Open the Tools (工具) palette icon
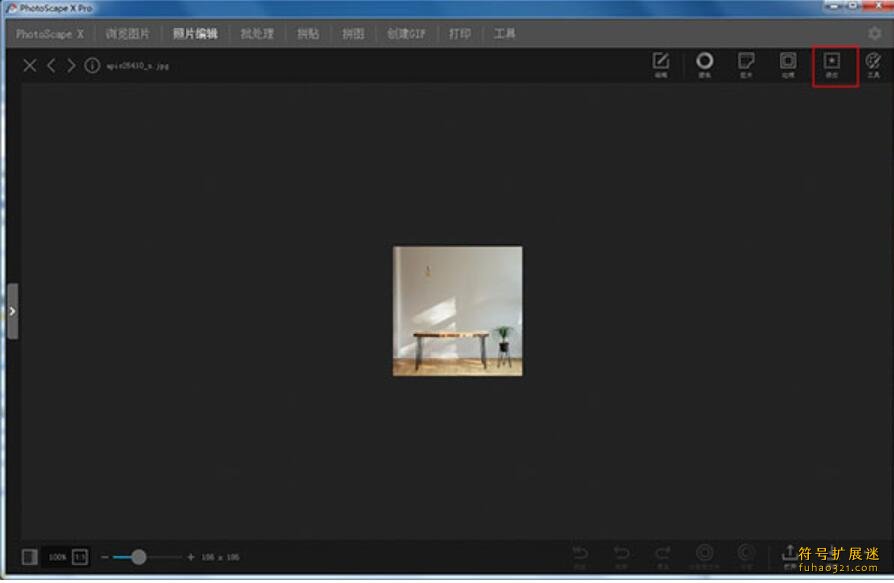Image resolution: width=894 pixels, height=583 pixels. pos(873,64)
